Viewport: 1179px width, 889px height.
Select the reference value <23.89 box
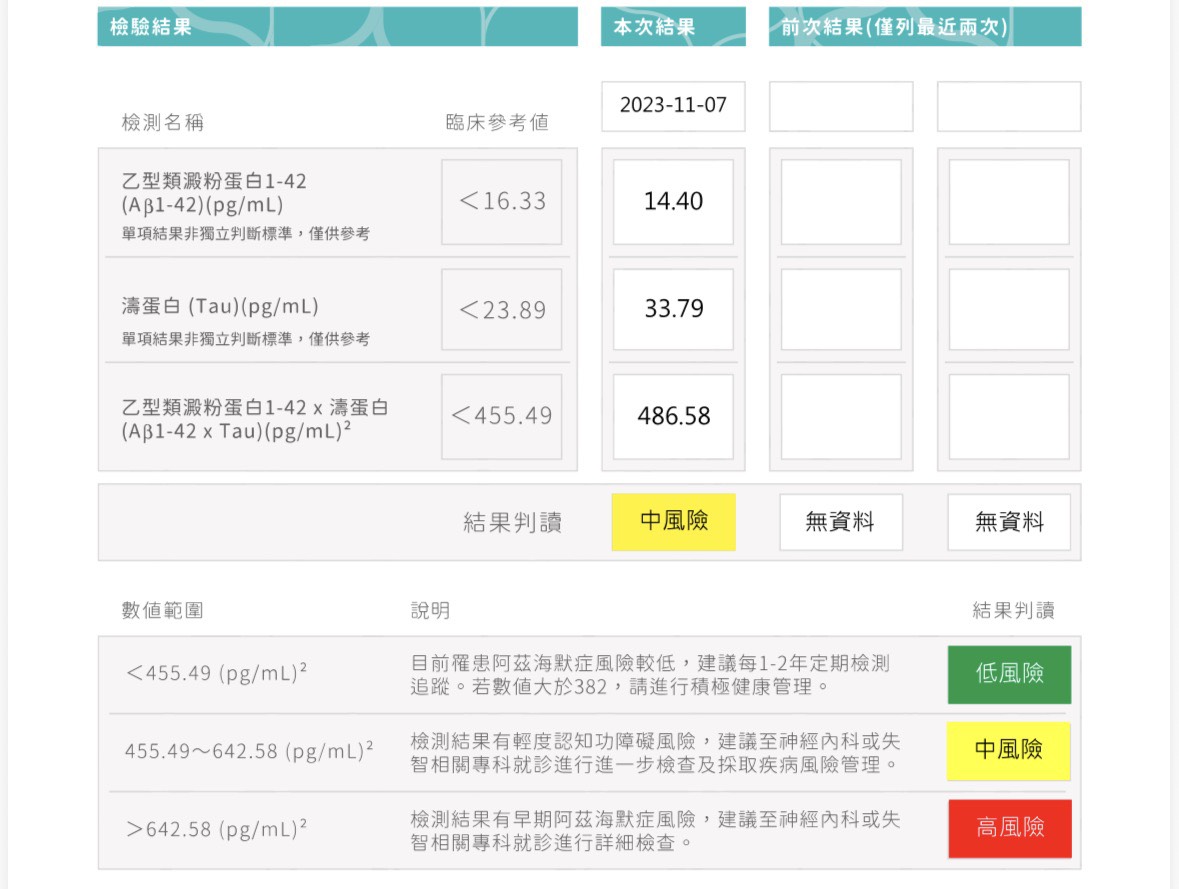tap(501, 309)
